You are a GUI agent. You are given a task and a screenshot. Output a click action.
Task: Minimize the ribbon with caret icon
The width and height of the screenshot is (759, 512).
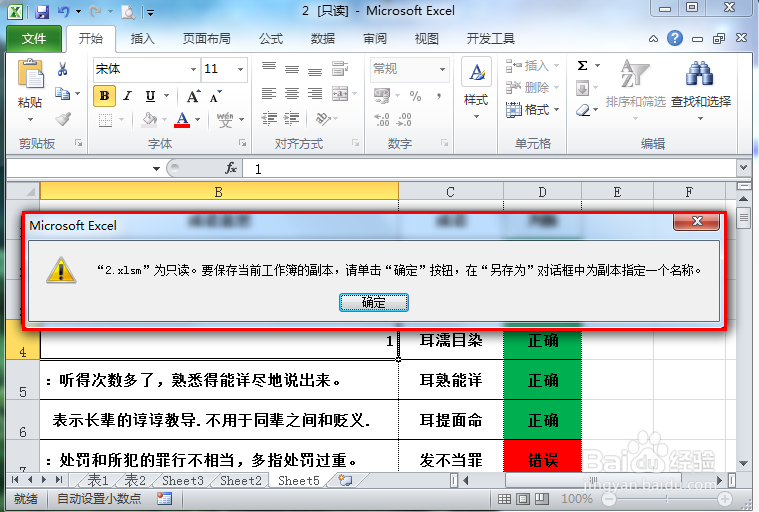653,39
